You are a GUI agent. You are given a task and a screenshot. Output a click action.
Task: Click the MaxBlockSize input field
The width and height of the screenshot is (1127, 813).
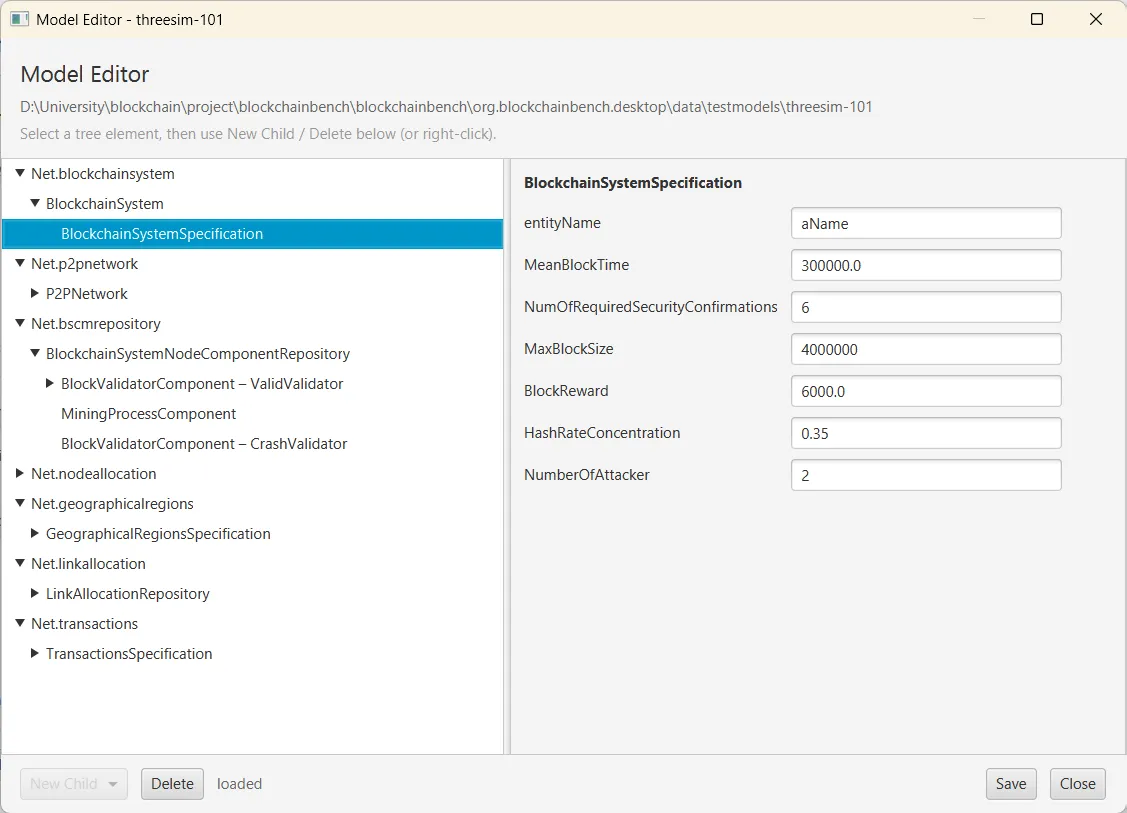tap(926, 349)
